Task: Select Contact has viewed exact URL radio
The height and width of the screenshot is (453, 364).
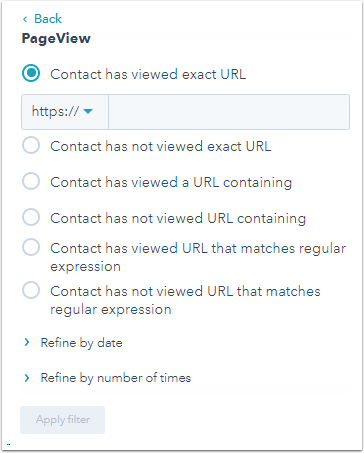Action: tap(31, 73)
